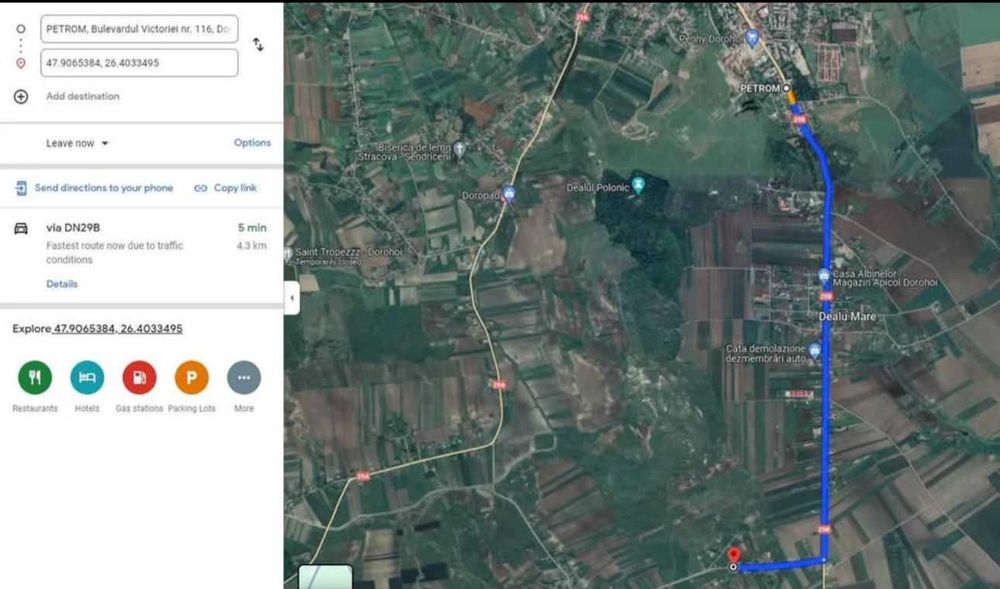Select the via DN29B route

141,255
